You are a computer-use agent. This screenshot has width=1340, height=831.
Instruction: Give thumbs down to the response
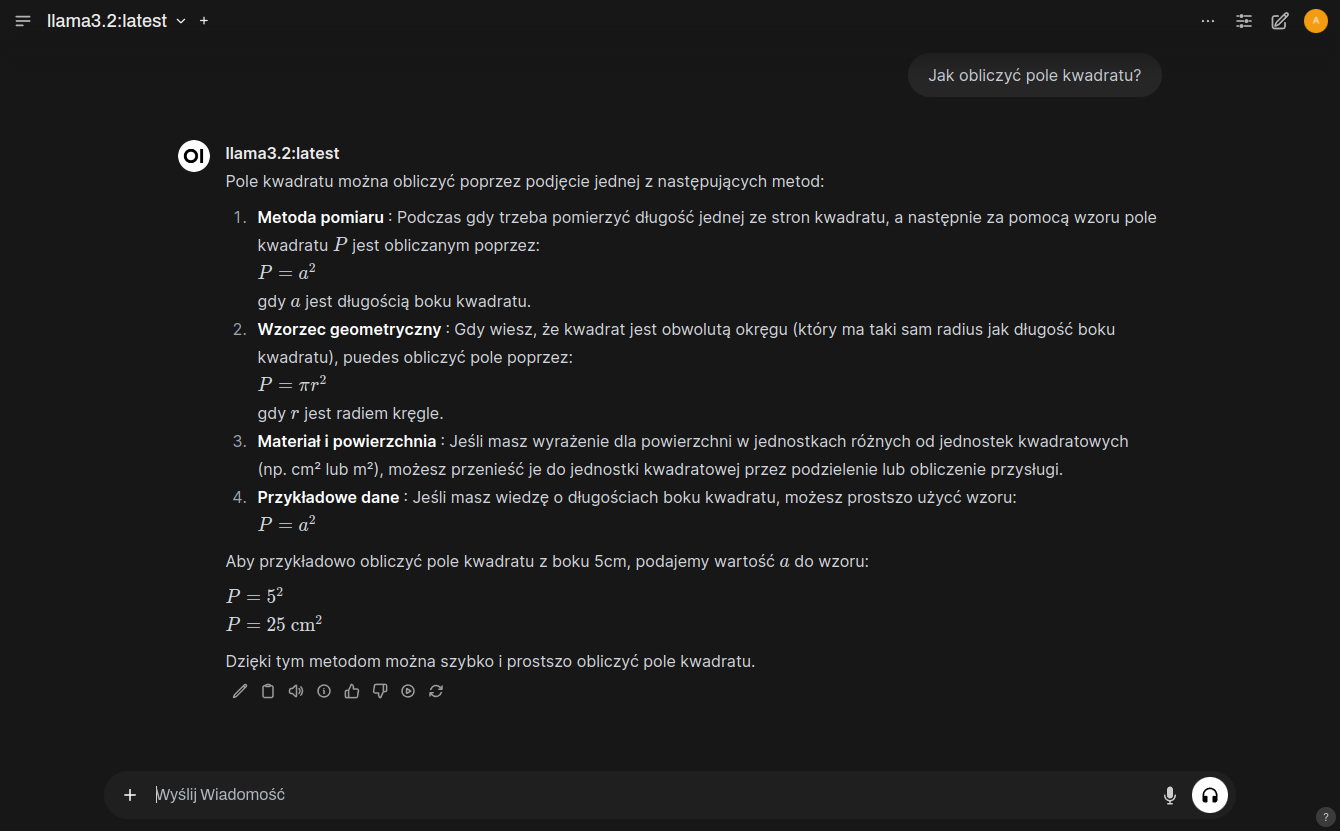[x=380, y=691]
